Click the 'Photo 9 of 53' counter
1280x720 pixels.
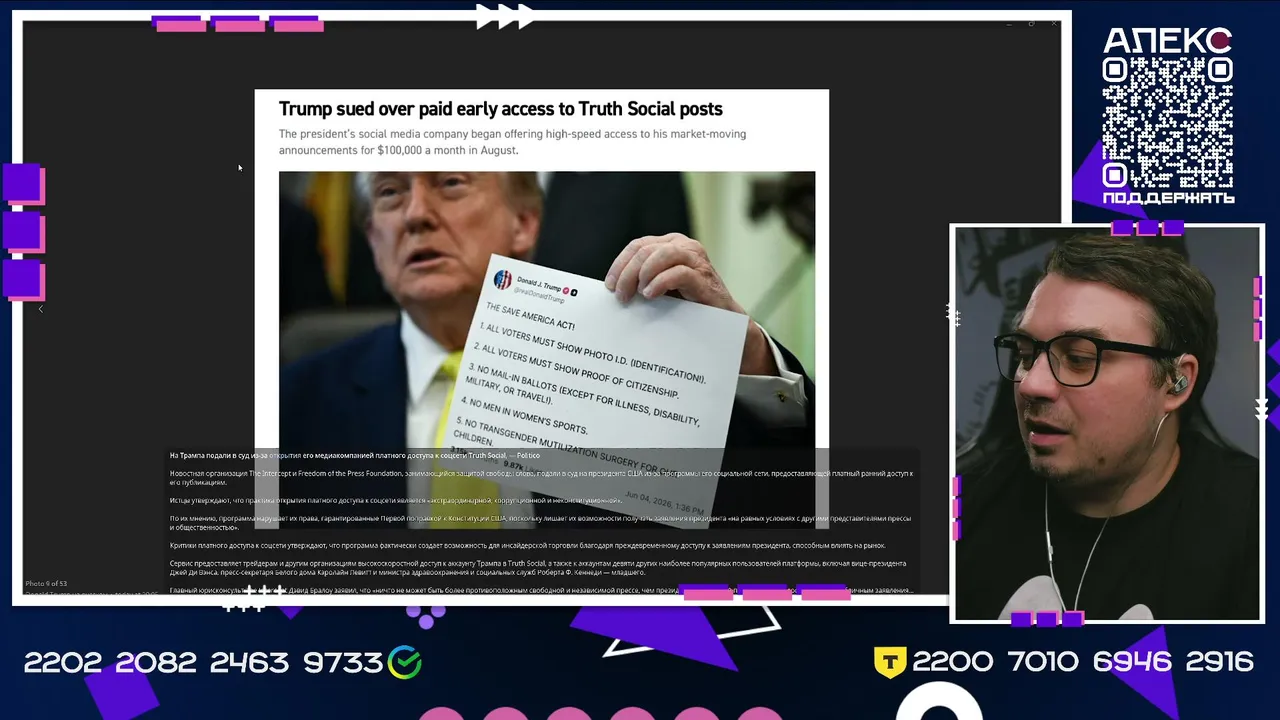(46, 583)
